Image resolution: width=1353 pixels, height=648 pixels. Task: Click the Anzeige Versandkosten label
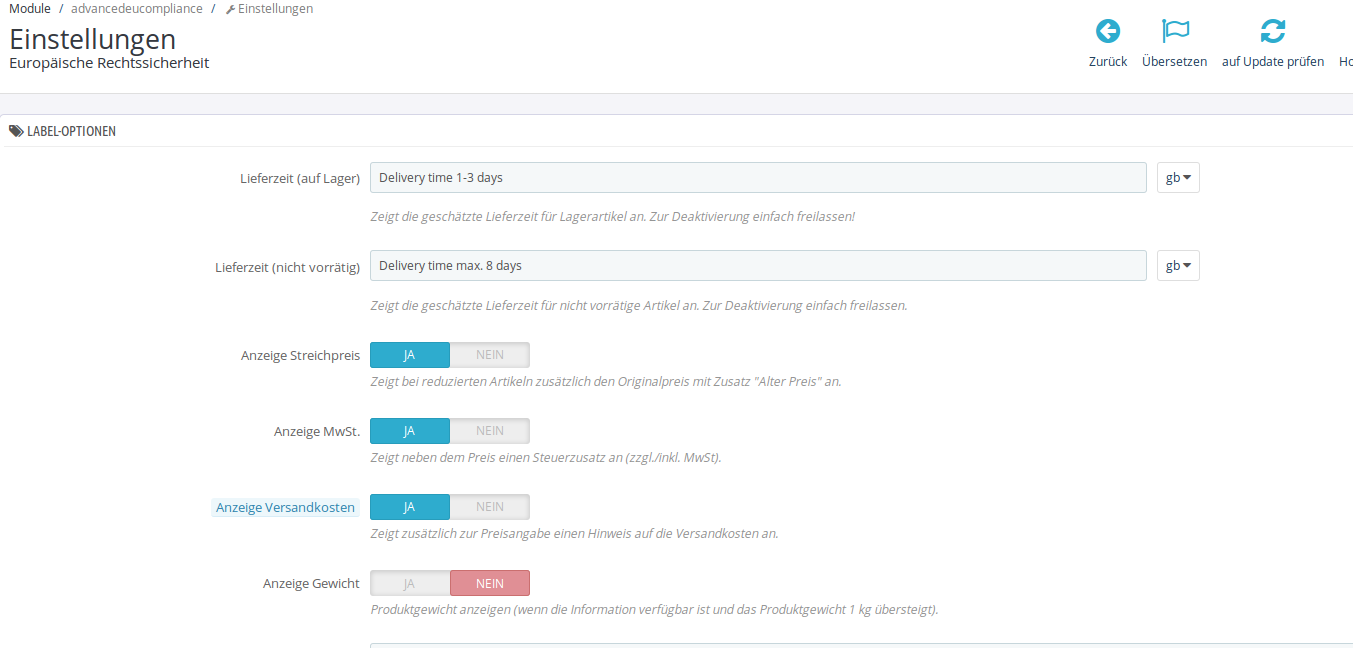click(x=286, y=508)
